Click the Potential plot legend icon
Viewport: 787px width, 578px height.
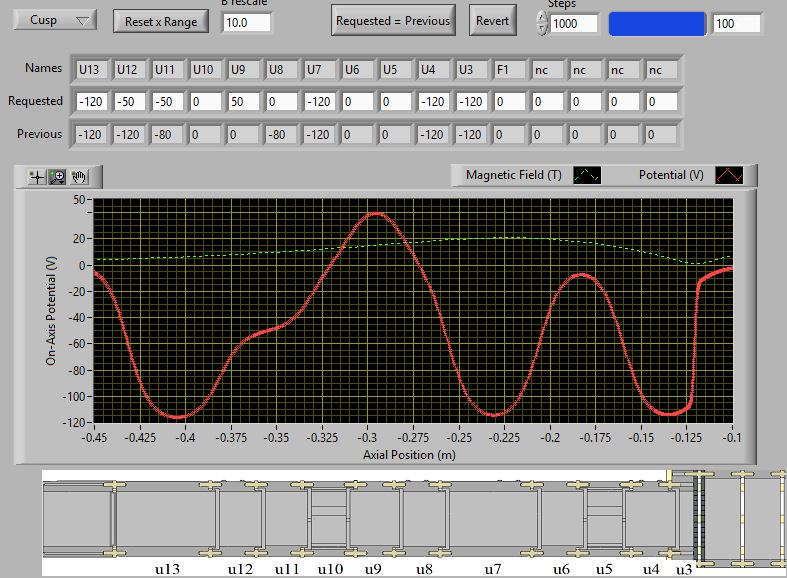tap(728, 175)
